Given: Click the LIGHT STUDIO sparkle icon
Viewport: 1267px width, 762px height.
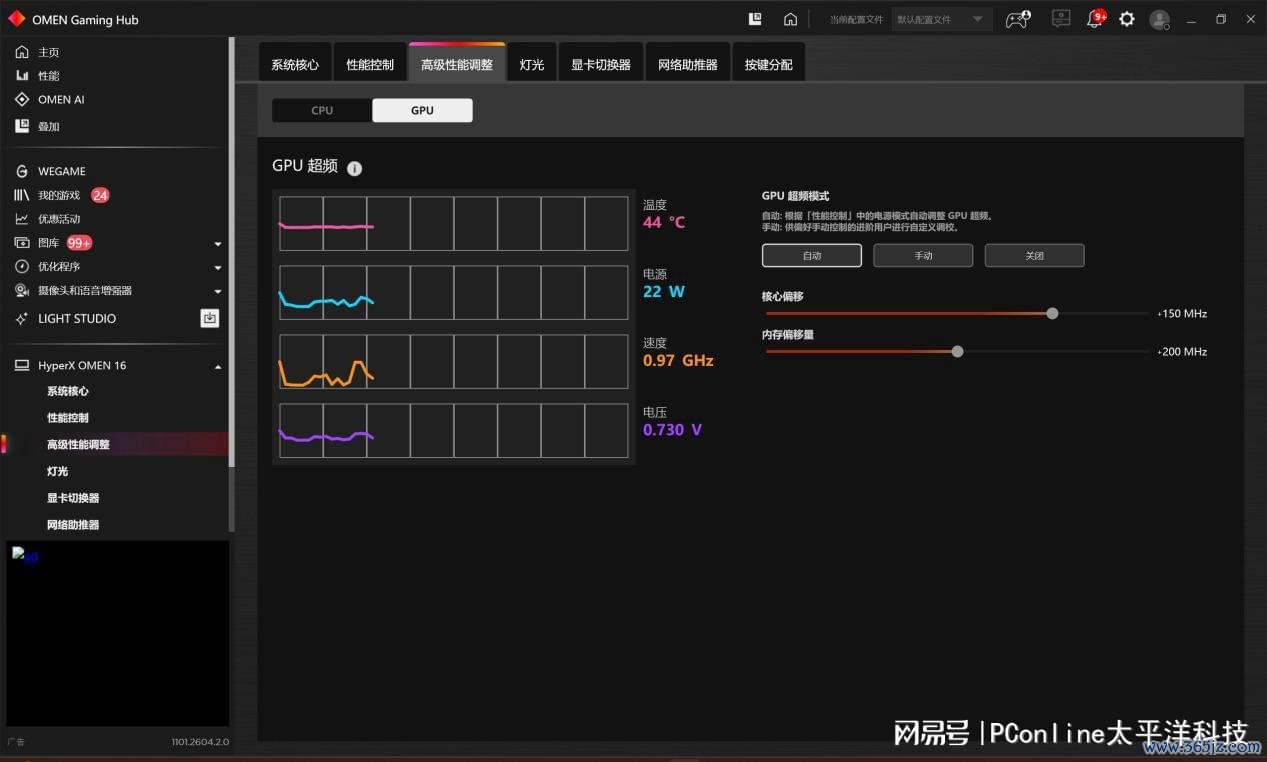Looking at the screenshot, I should [22, 319].
